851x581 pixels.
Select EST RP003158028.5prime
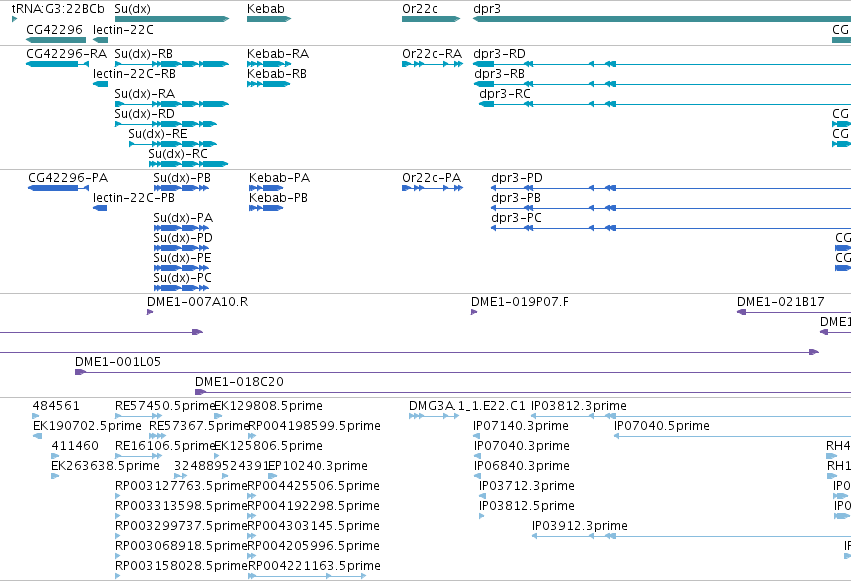click(118, 576)
